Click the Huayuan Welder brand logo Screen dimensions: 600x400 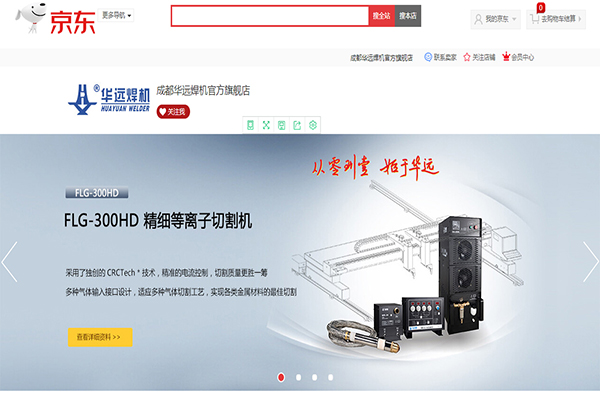[109, 100]
